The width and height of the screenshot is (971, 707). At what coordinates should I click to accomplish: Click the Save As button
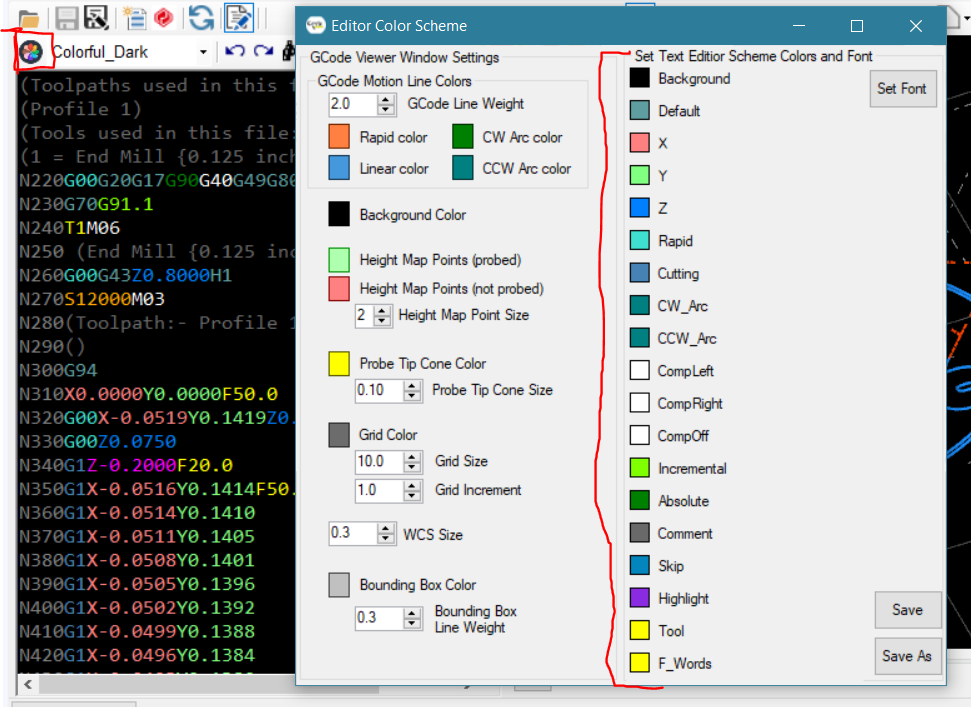[x=907, y=656]
